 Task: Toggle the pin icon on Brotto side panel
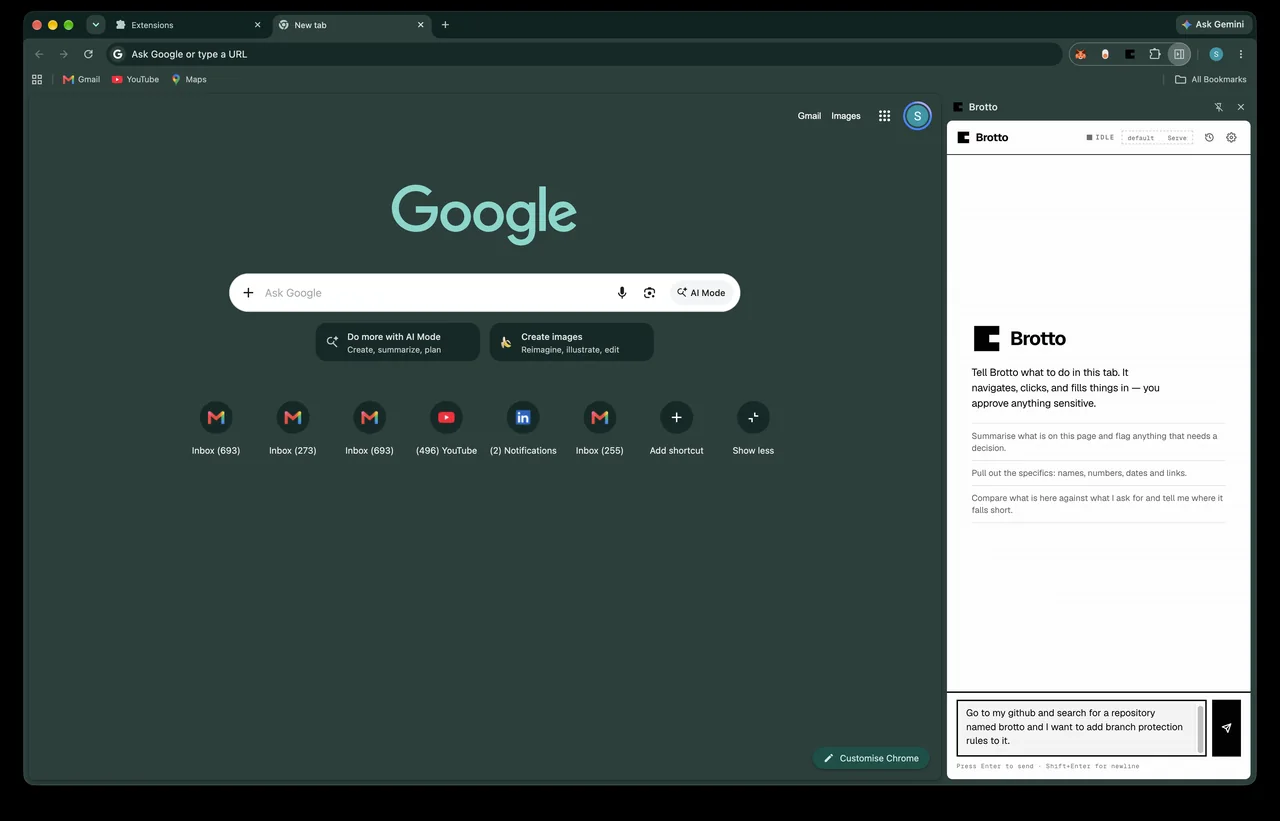coord(1218,107)
